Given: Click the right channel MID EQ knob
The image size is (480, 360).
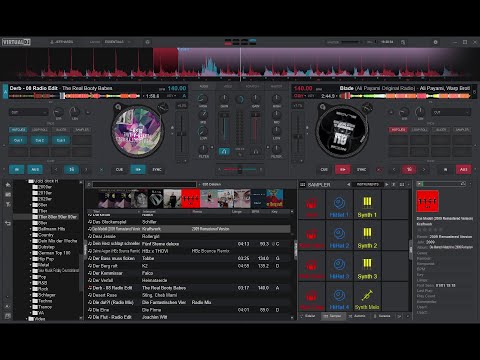Looking at the screenshot, I should tap(276, 114).
